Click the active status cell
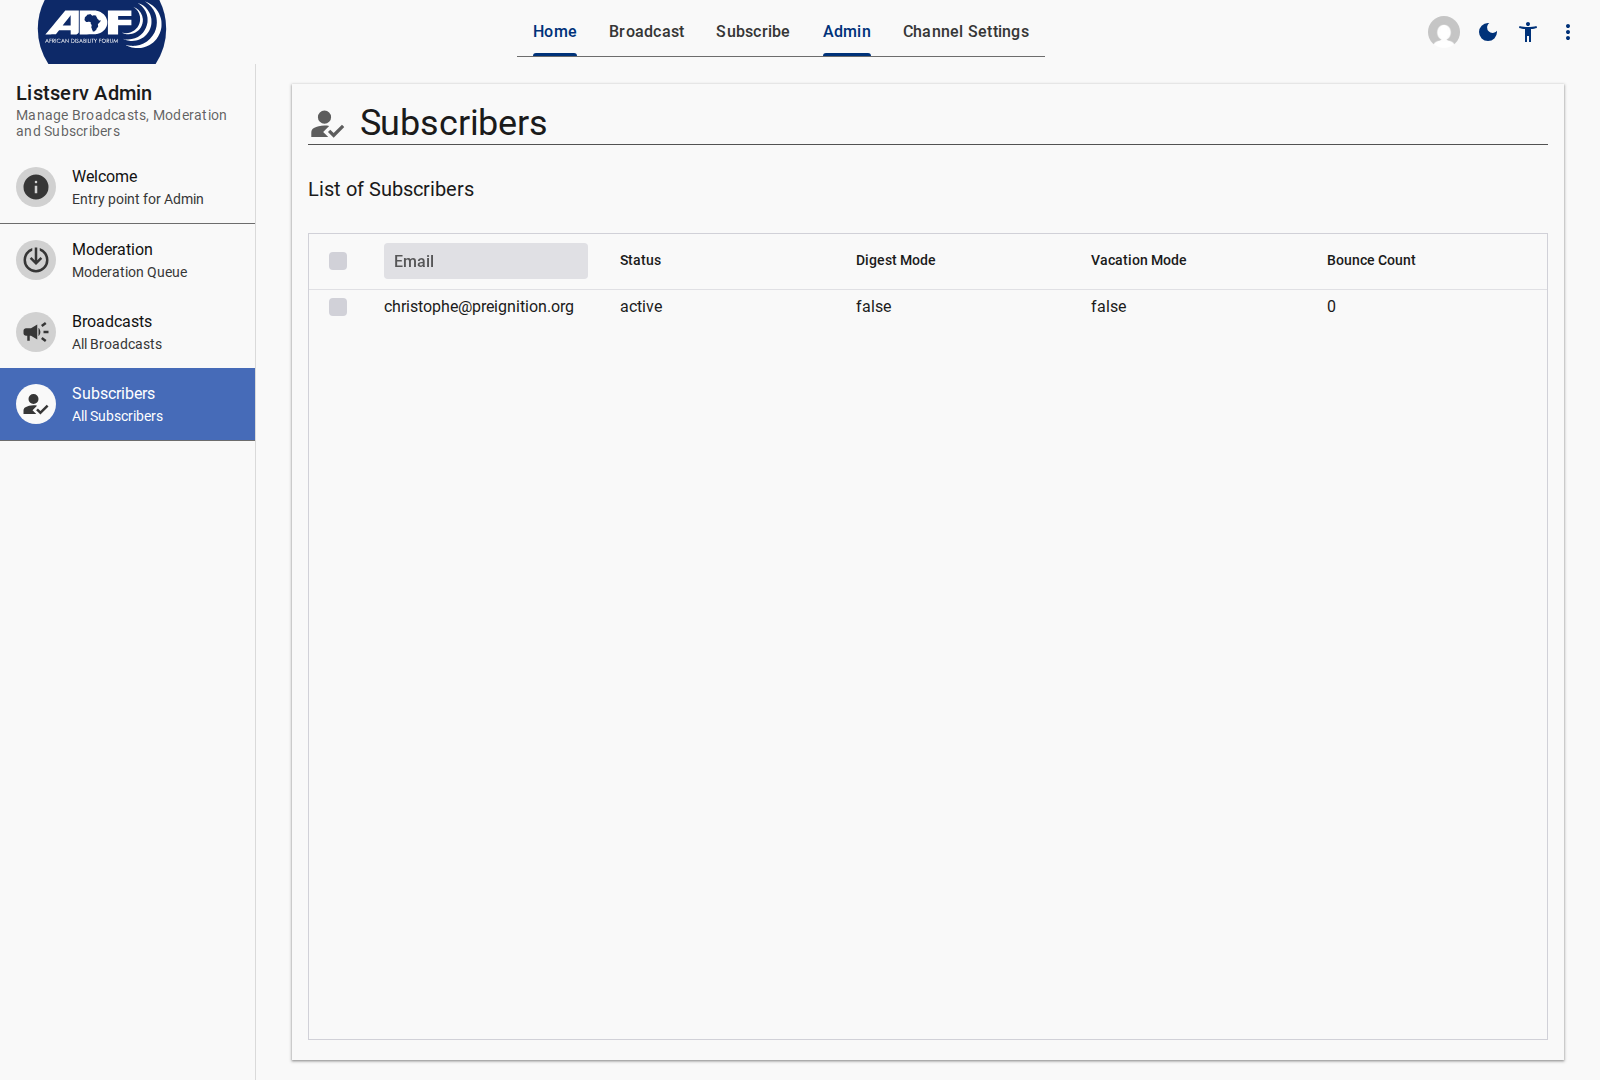Image resolution: width=1600 pixels, height=1080 pixels. point(641,307)
